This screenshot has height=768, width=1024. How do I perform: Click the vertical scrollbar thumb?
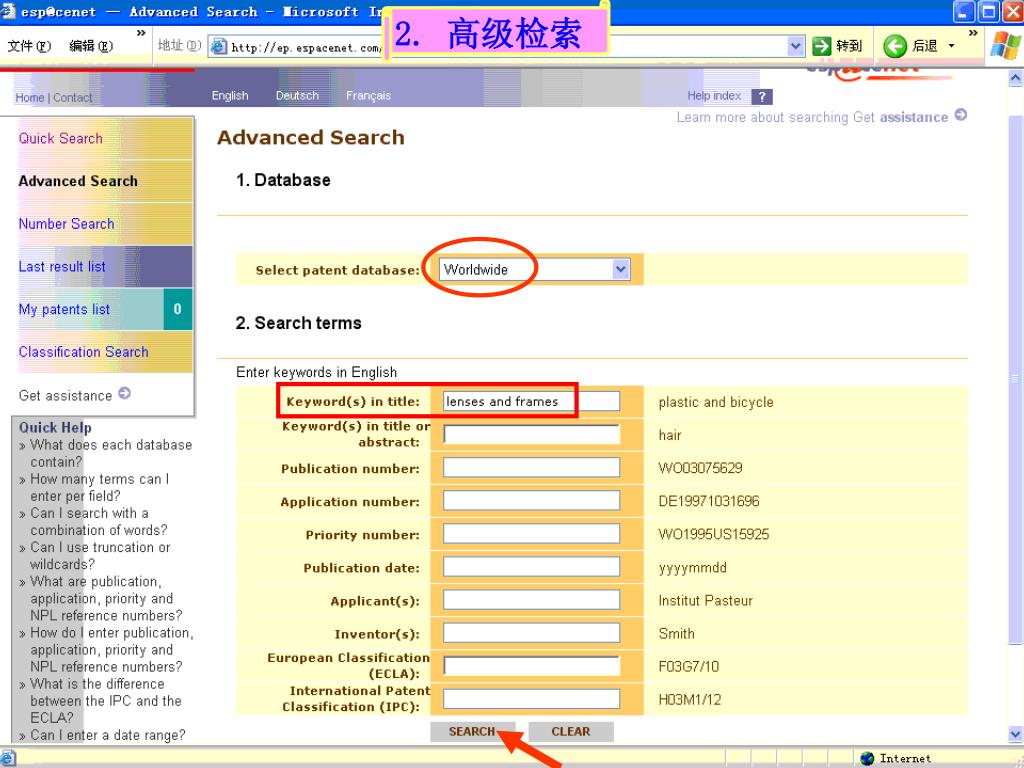[1016, 379]
